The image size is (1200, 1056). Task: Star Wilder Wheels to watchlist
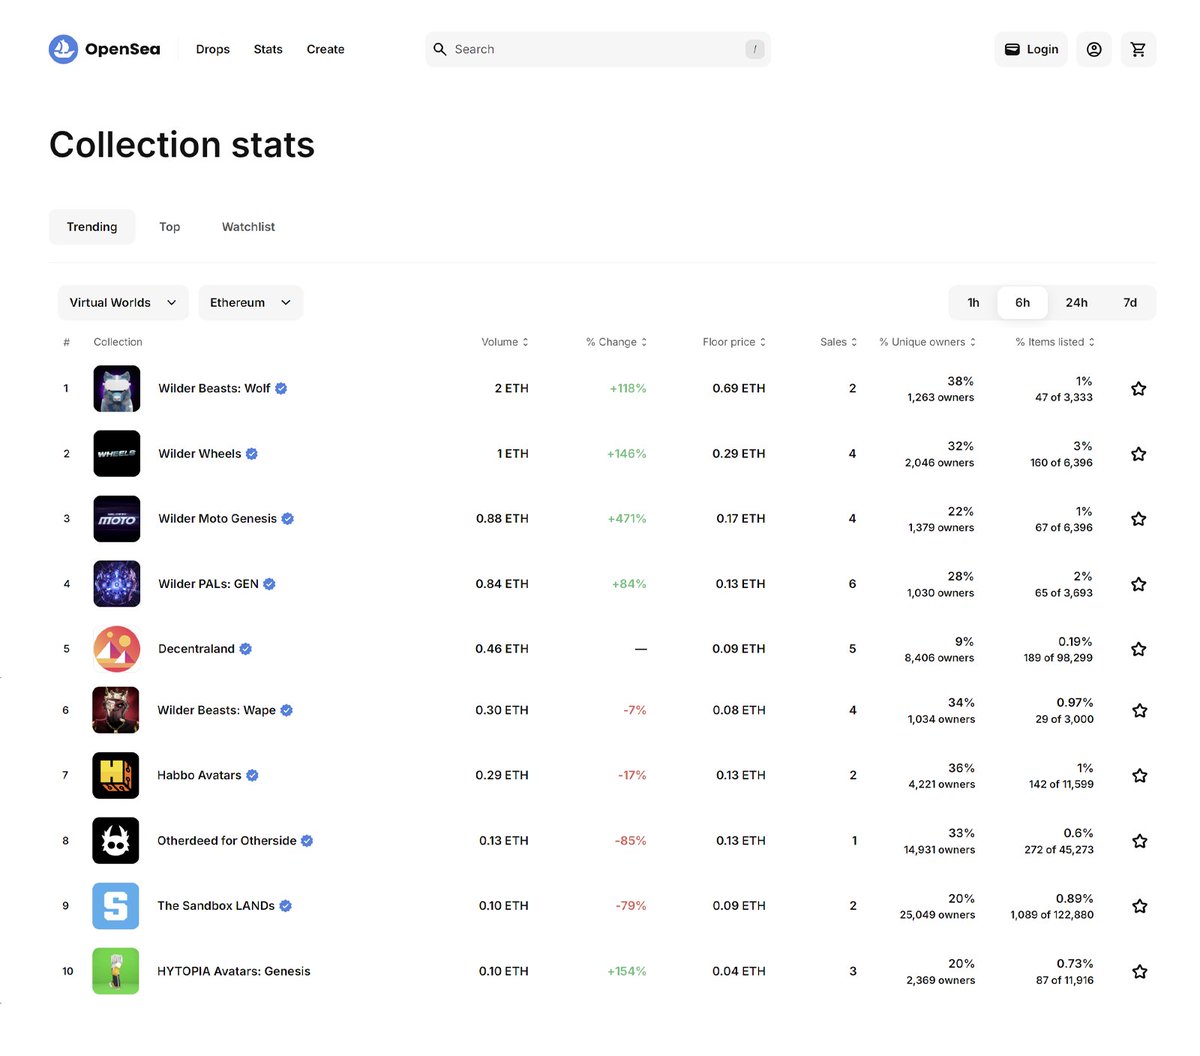pyautogui.click(x=1138, y=454)
